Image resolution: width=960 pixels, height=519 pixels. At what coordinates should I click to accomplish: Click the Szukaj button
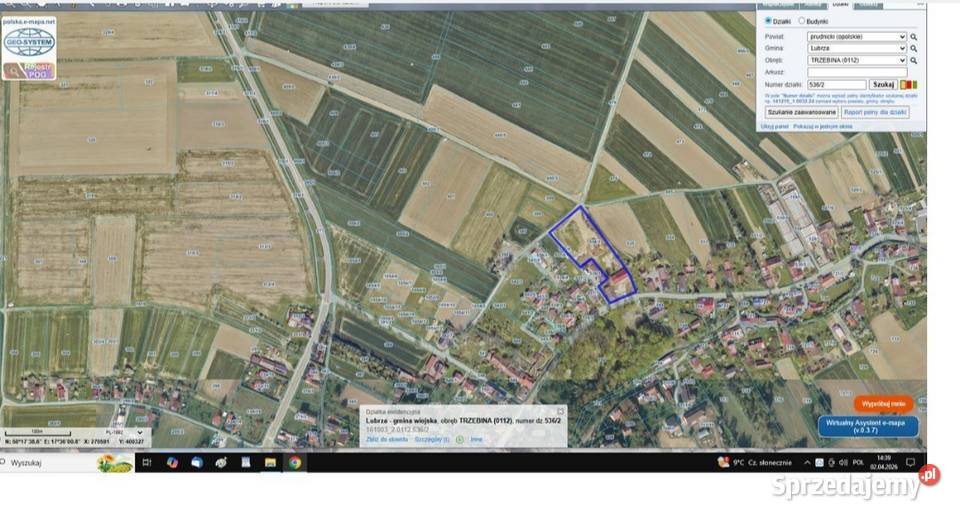(883, 84)
